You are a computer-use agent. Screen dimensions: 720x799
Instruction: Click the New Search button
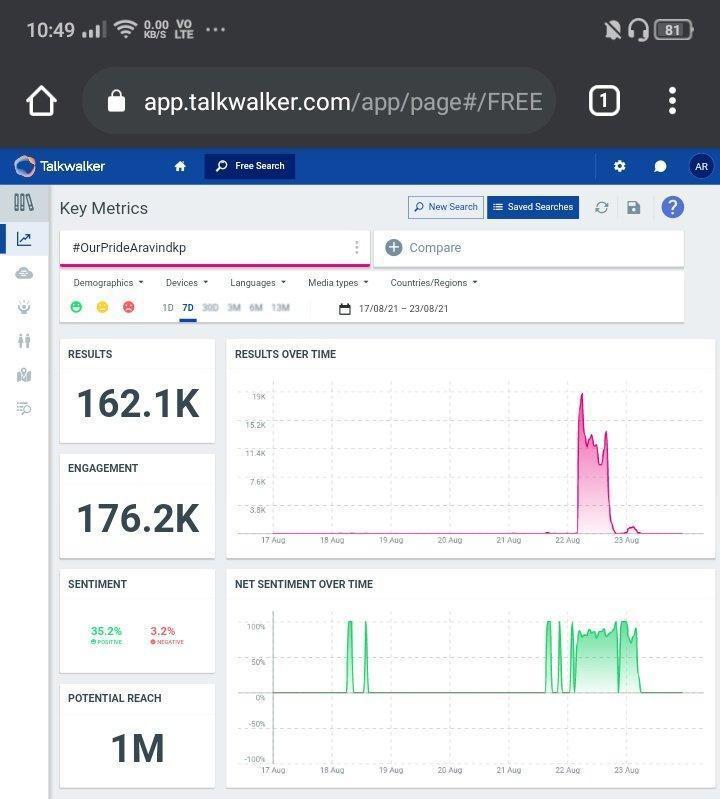tap(446, 207)
